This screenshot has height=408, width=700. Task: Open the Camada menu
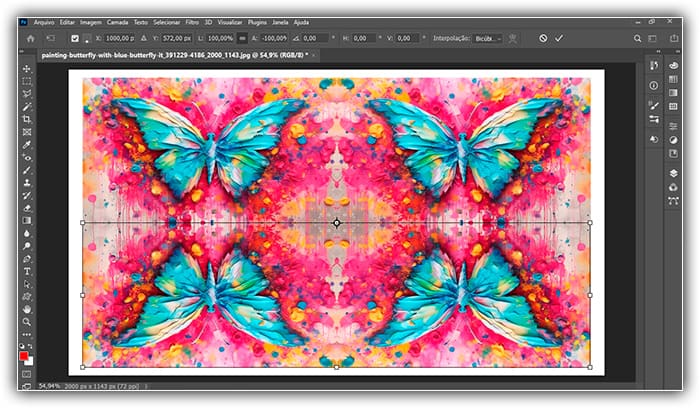click(118, 20)
